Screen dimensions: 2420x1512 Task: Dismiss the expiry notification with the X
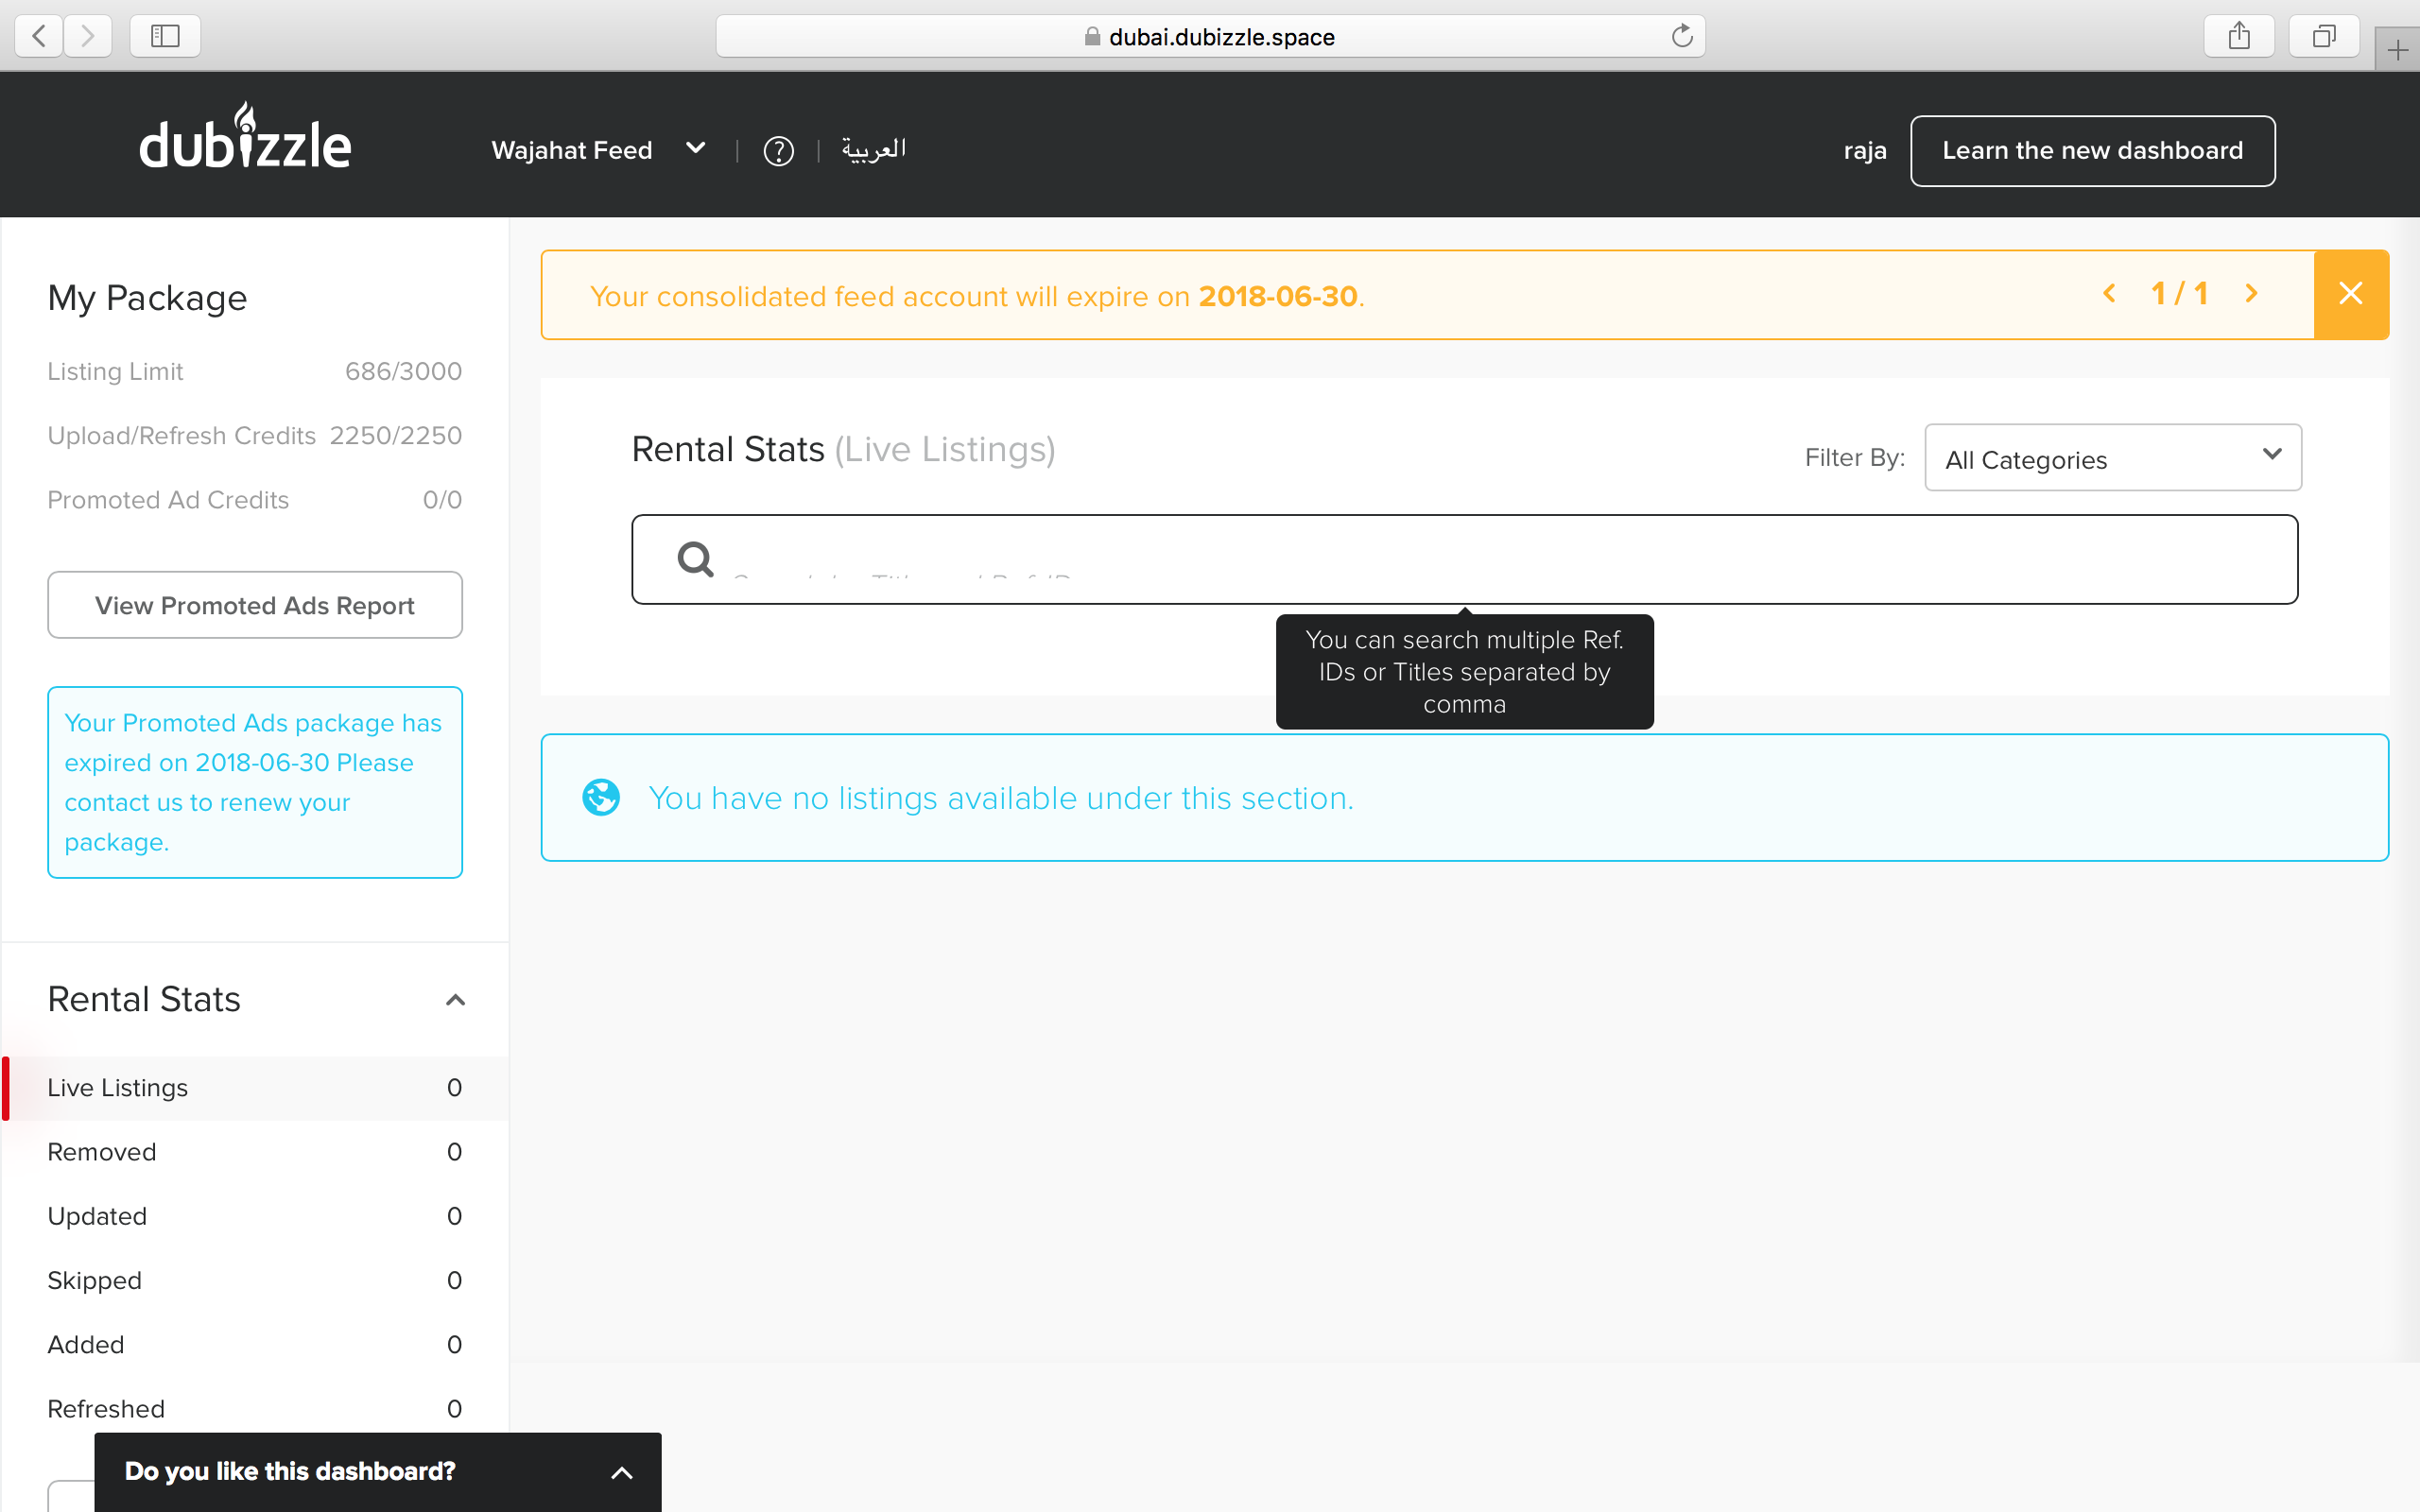click(x=2351, y=294)
